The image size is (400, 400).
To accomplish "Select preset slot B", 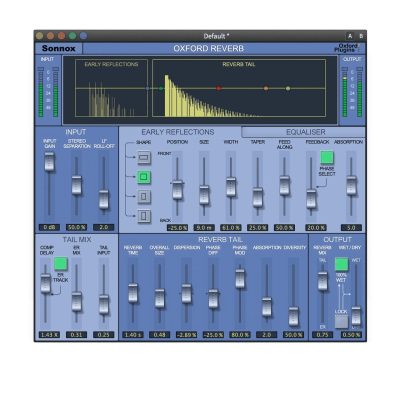I will (x=360, y=36).
